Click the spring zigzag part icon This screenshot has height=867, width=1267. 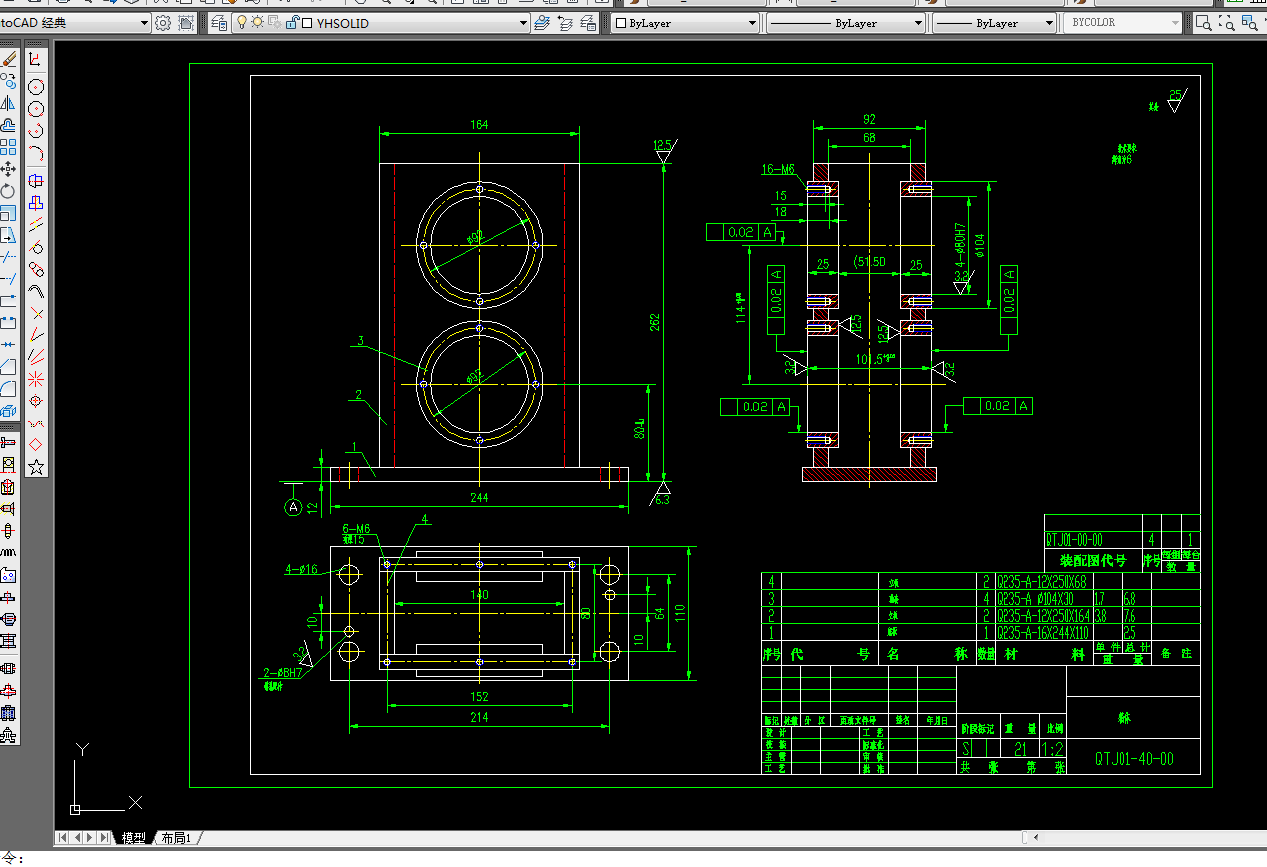(8, 553)
